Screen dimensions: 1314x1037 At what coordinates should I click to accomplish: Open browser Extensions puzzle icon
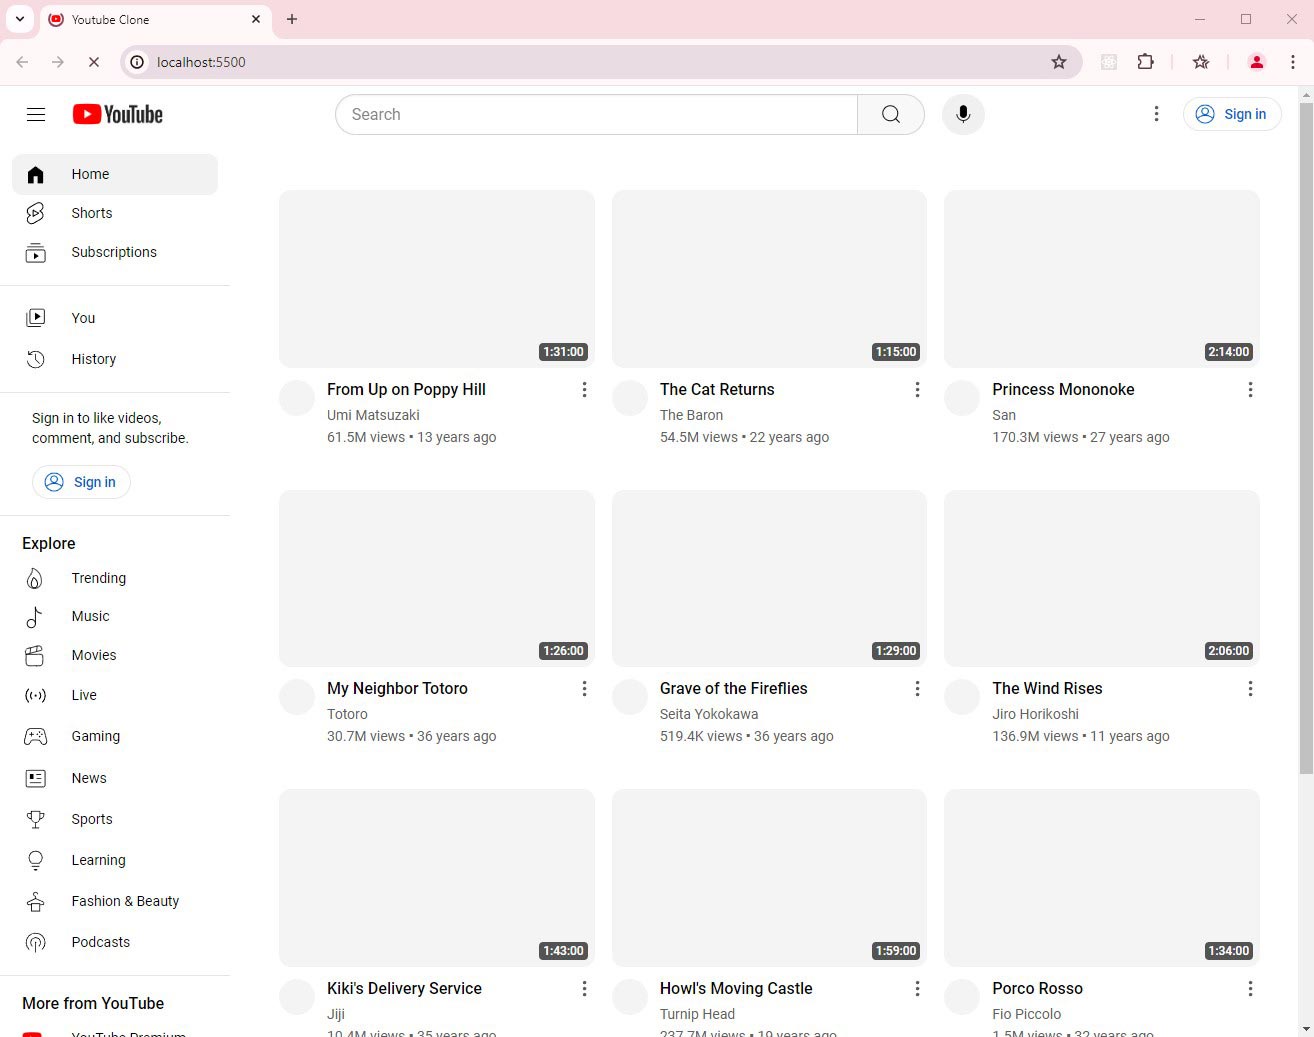pyautogui.click(x=1146, y=62)
